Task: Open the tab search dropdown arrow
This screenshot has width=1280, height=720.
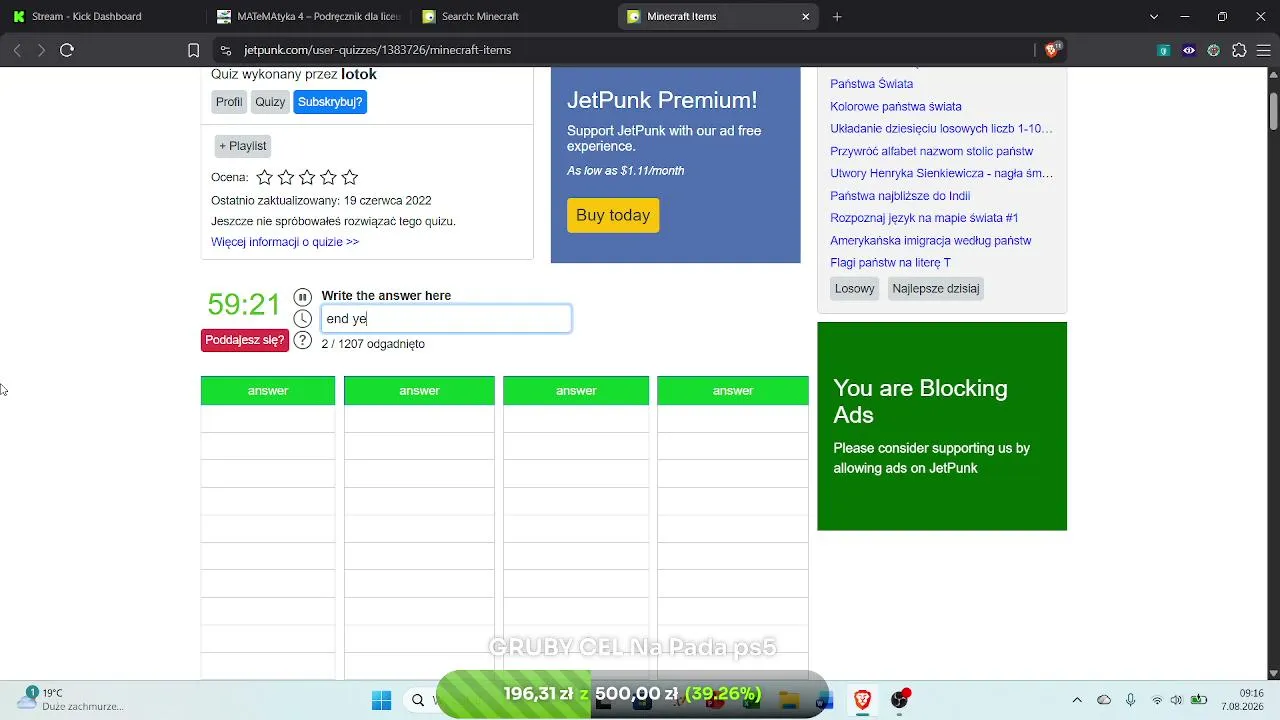Action: [x=1154, y=16]
